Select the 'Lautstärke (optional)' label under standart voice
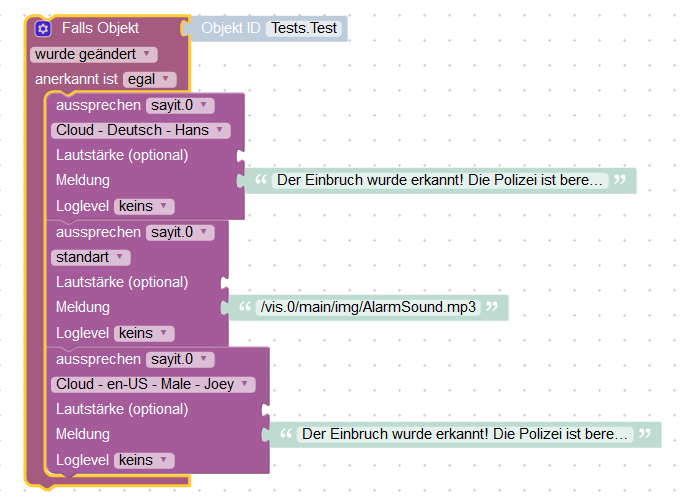The height and width of the screenshot is (503, 683). 122,283
